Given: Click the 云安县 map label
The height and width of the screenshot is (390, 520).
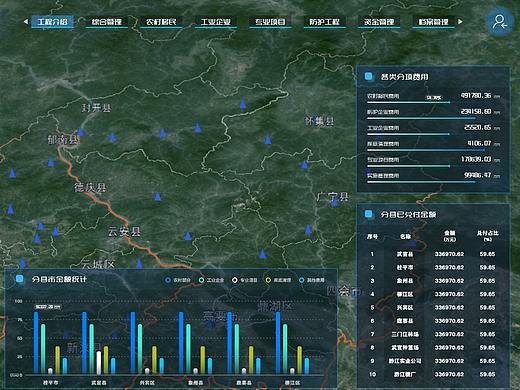Looking at the screenshot, I should 124,231.
